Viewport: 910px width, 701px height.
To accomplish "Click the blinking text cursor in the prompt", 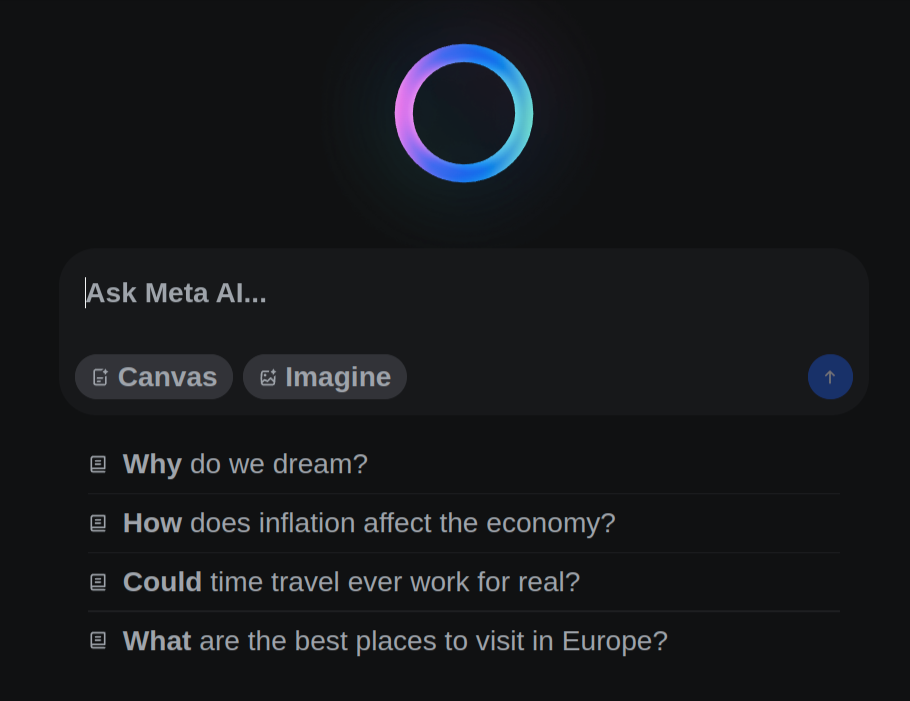I will tap(86, 293).
